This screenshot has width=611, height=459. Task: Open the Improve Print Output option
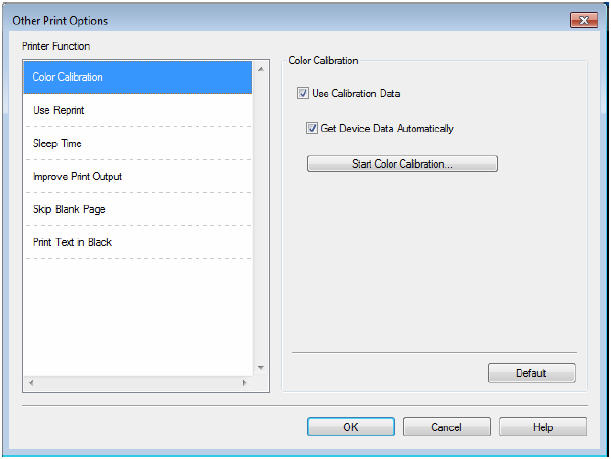137,176
